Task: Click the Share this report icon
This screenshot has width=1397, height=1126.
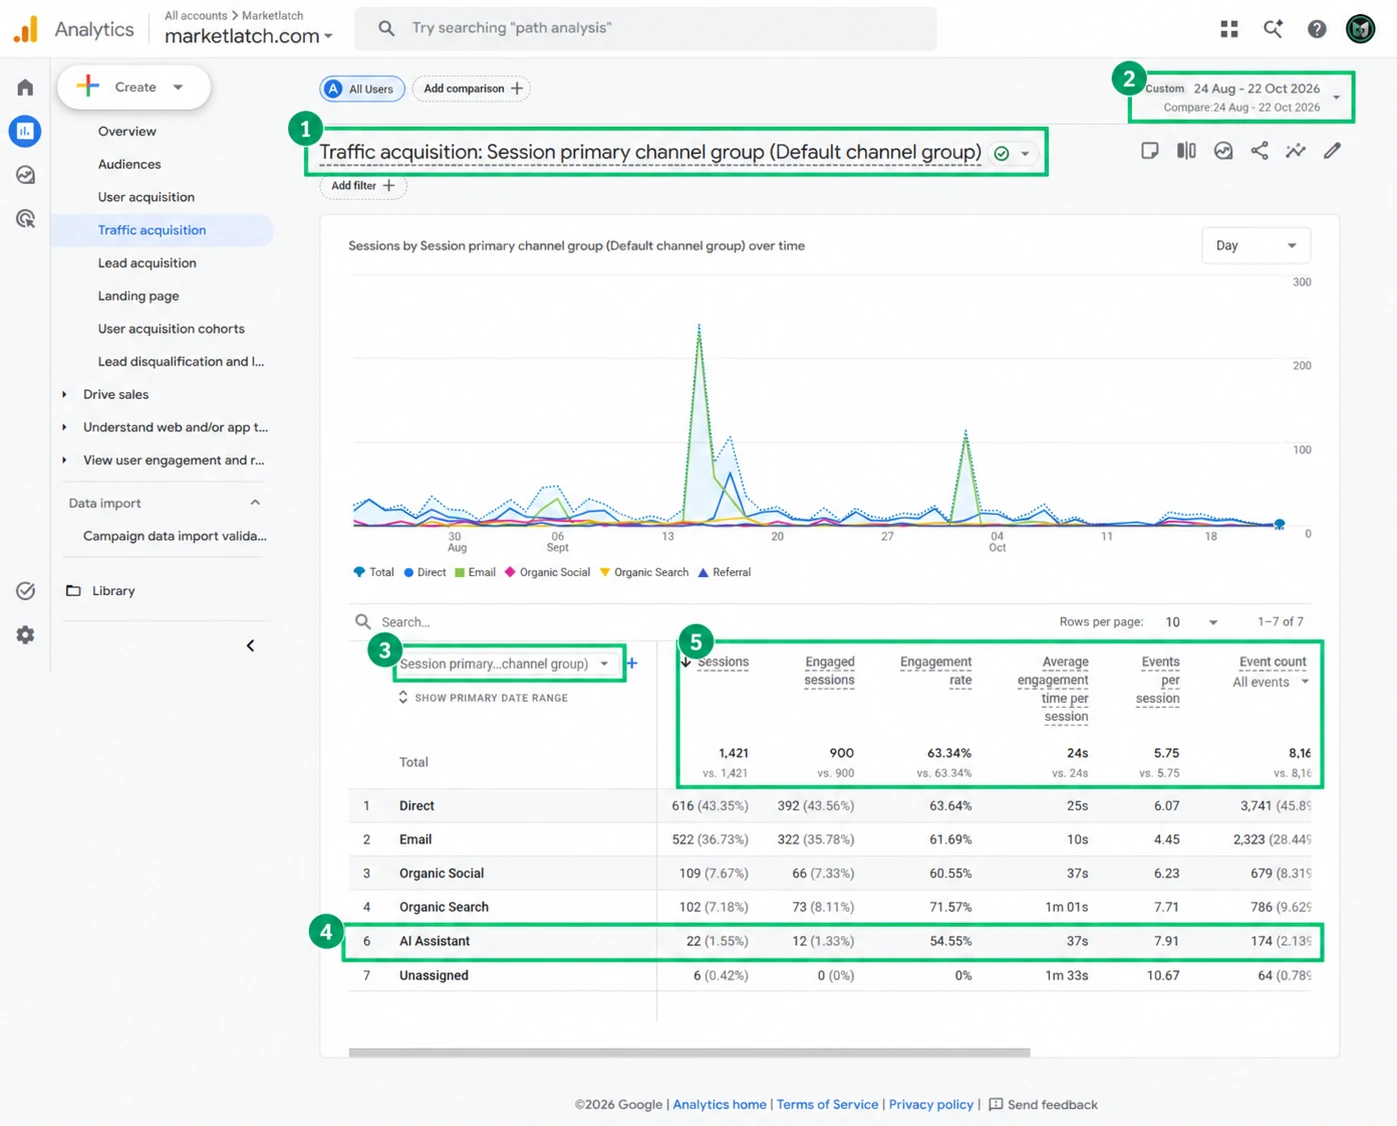Action: [x=1259, y=151]
